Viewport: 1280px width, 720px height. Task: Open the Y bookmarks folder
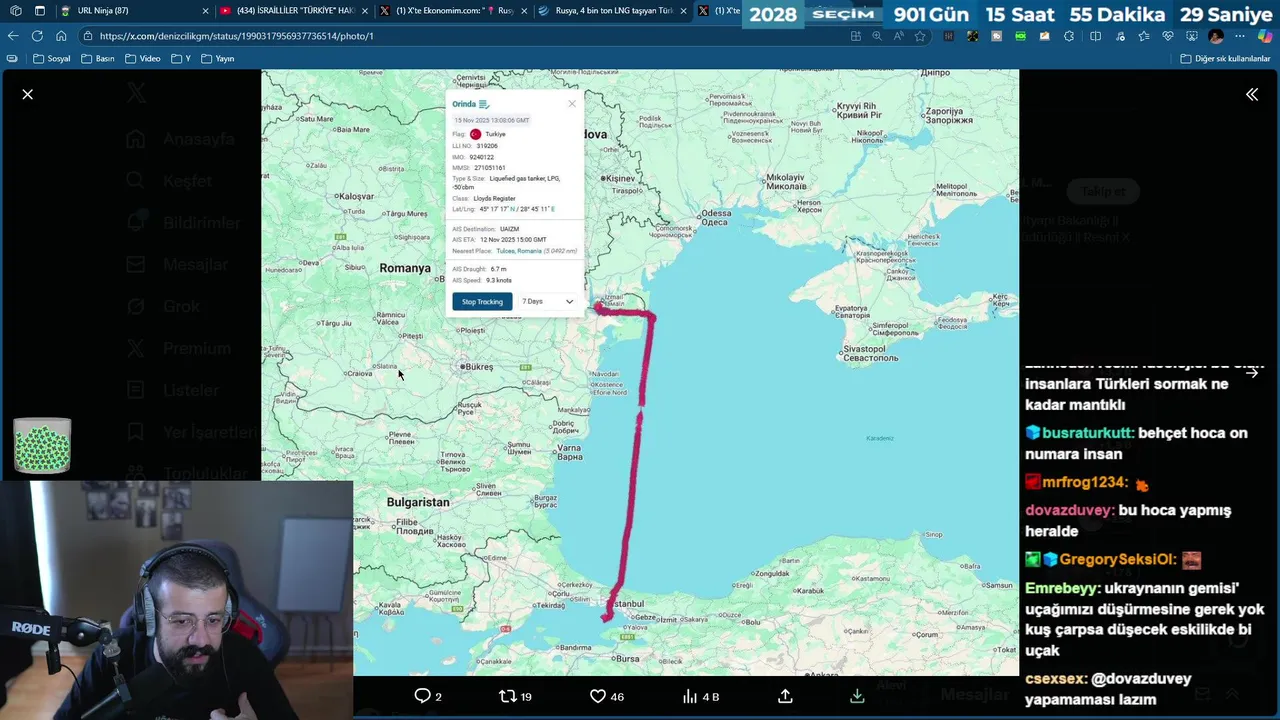(x=180, y=59)
